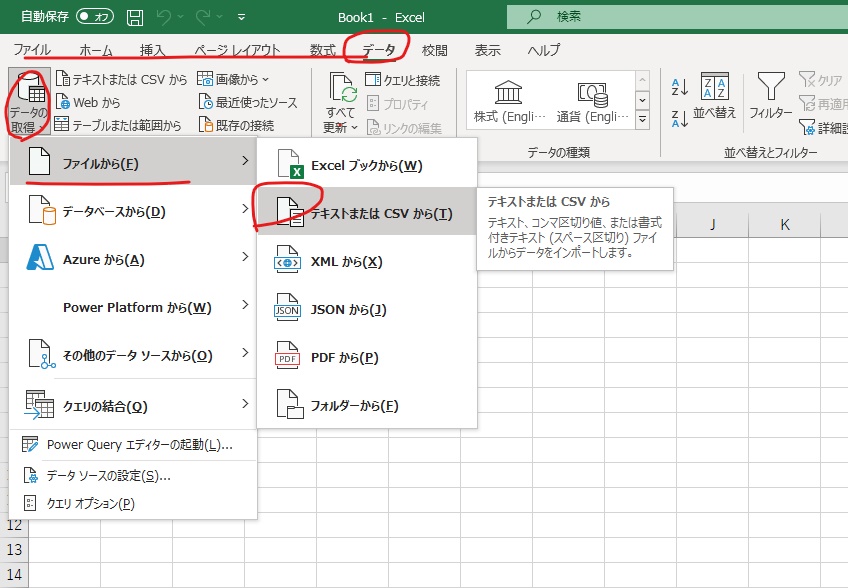Image resolution: width=848 pixels, height=588 pixels.
Task: Switch to the 数式 tab
Action: point(322,50)
